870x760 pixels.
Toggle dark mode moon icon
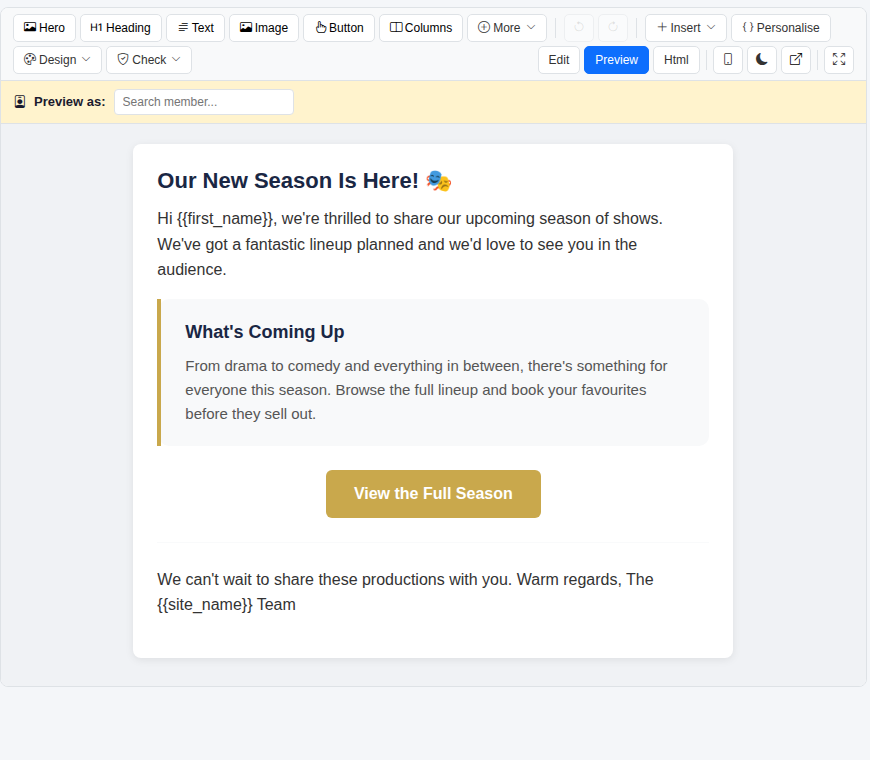(x=762, y=60)
